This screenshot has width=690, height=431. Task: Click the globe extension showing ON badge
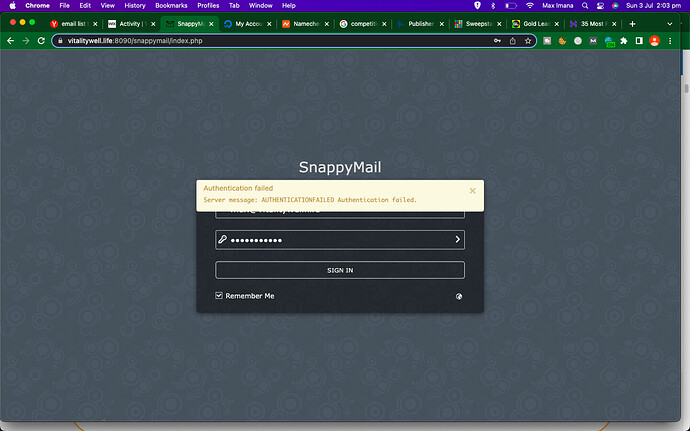(x=609, y=41)
